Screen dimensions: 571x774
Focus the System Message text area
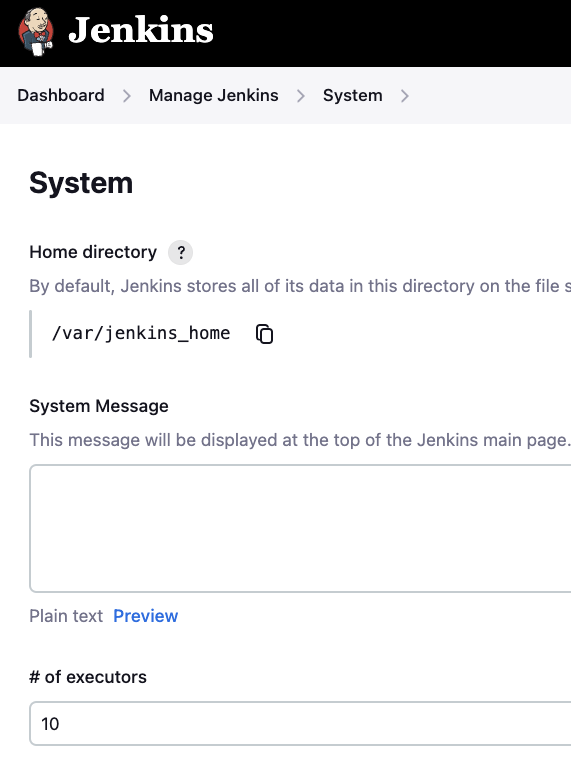(300, 528)
